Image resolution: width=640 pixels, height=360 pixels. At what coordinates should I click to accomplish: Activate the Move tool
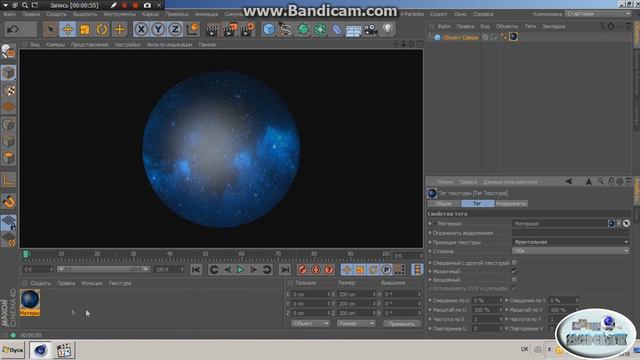tap(68, 29)
